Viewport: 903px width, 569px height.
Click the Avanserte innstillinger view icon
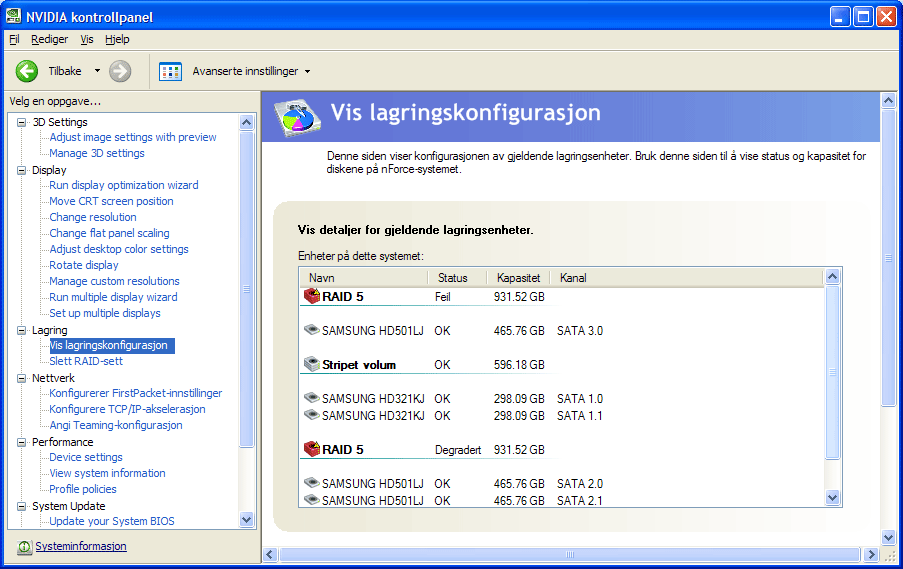[x=170, y=71]
